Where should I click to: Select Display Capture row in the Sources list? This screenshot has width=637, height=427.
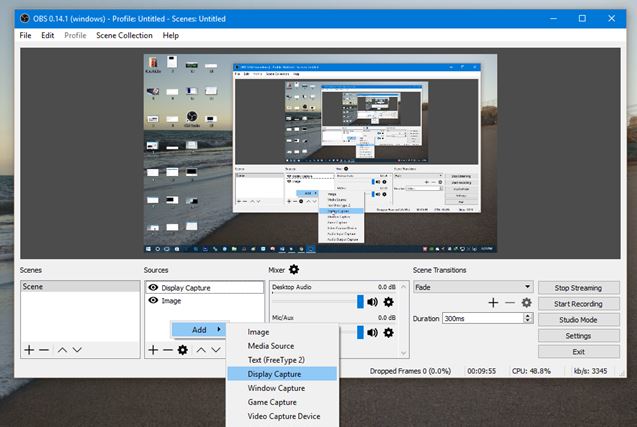[204, 287]
